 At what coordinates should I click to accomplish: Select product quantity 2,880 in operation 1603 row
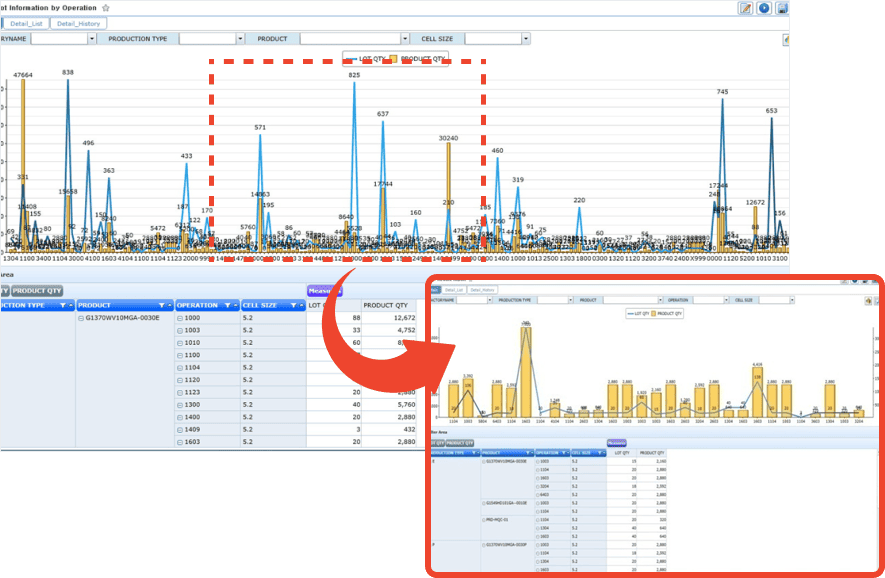click(389, 442)
